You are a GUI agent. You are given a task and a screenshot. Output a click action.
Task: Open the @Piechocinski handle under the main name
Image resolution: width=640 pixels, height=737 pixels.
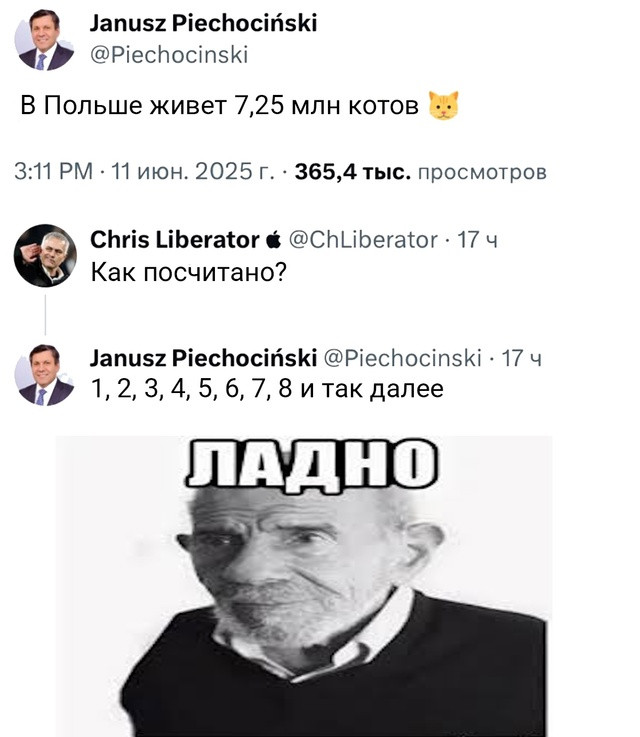pyautogui.click(x=169, y=55)
